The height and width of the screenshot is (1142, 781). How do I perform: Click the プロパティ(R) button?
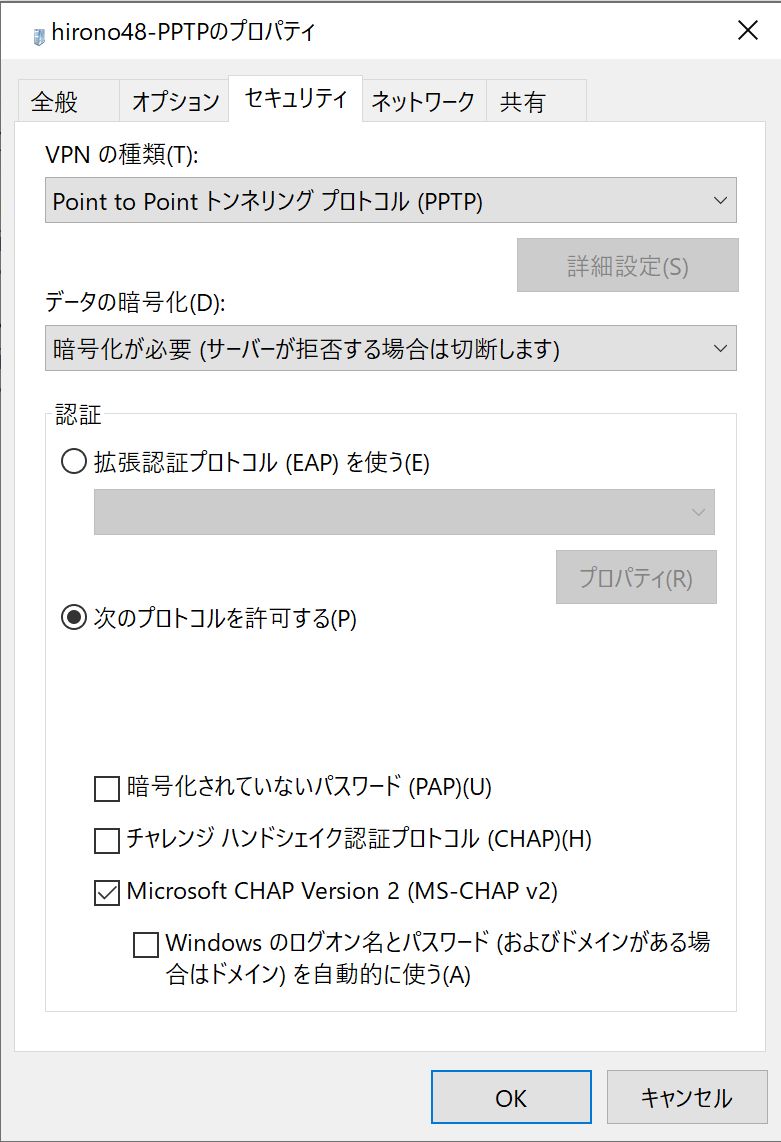(636, 578)
